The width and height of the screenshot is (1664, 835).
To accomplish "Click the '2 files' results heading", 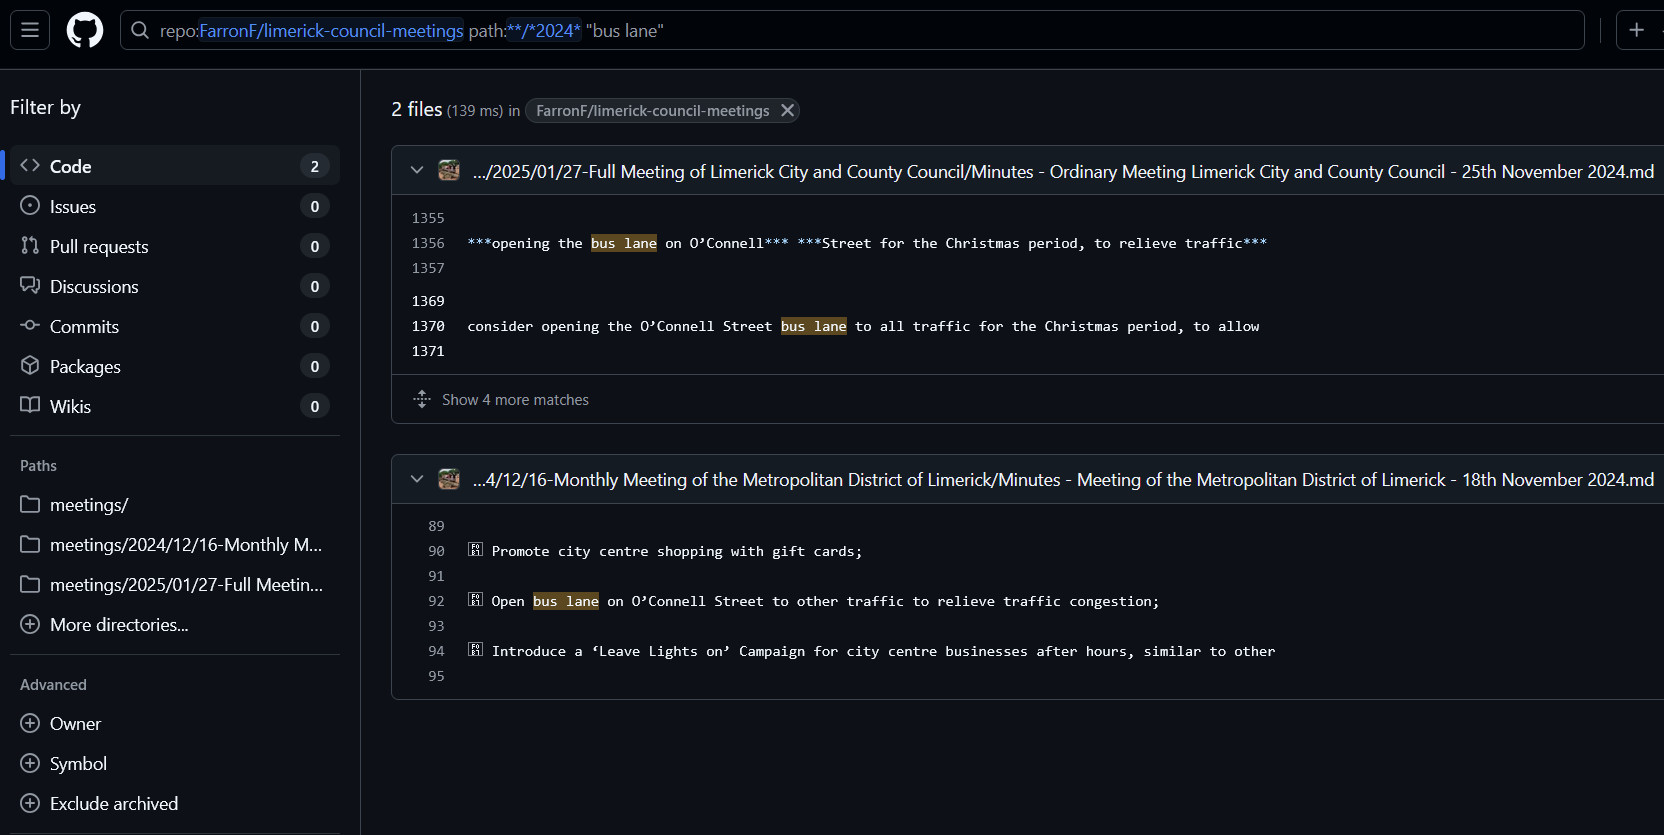I will [x=416, y=109].
